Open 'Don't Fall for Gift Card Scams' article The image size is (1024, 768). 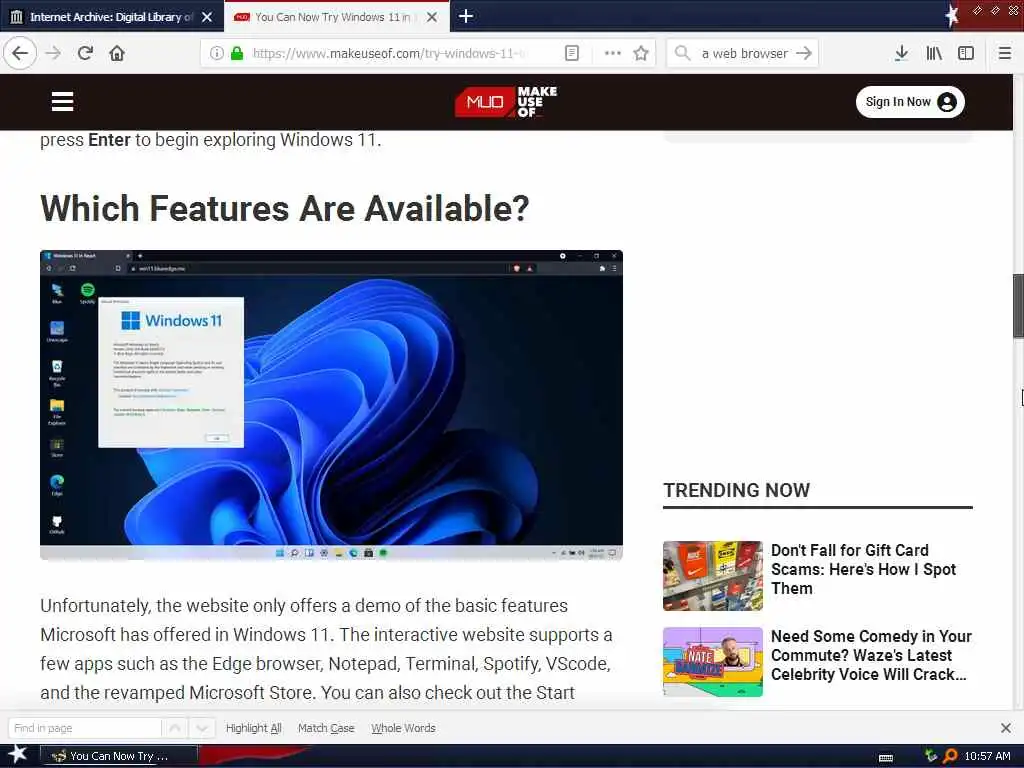pyautogui.click(x=863, y=569)
